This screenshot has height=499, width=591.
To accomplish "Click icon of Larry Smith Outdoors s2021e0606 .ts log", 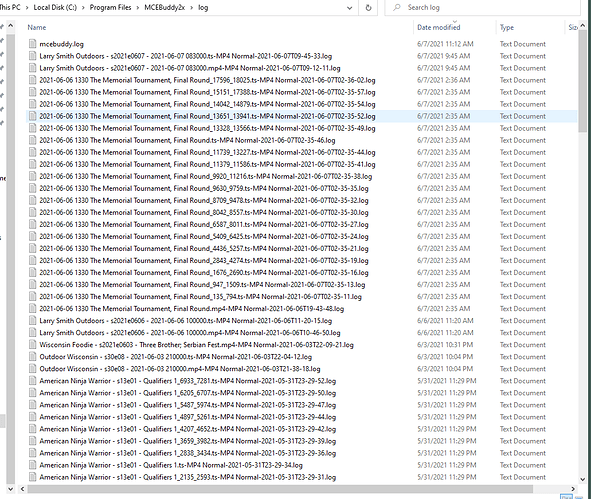I will coord(33,321).
